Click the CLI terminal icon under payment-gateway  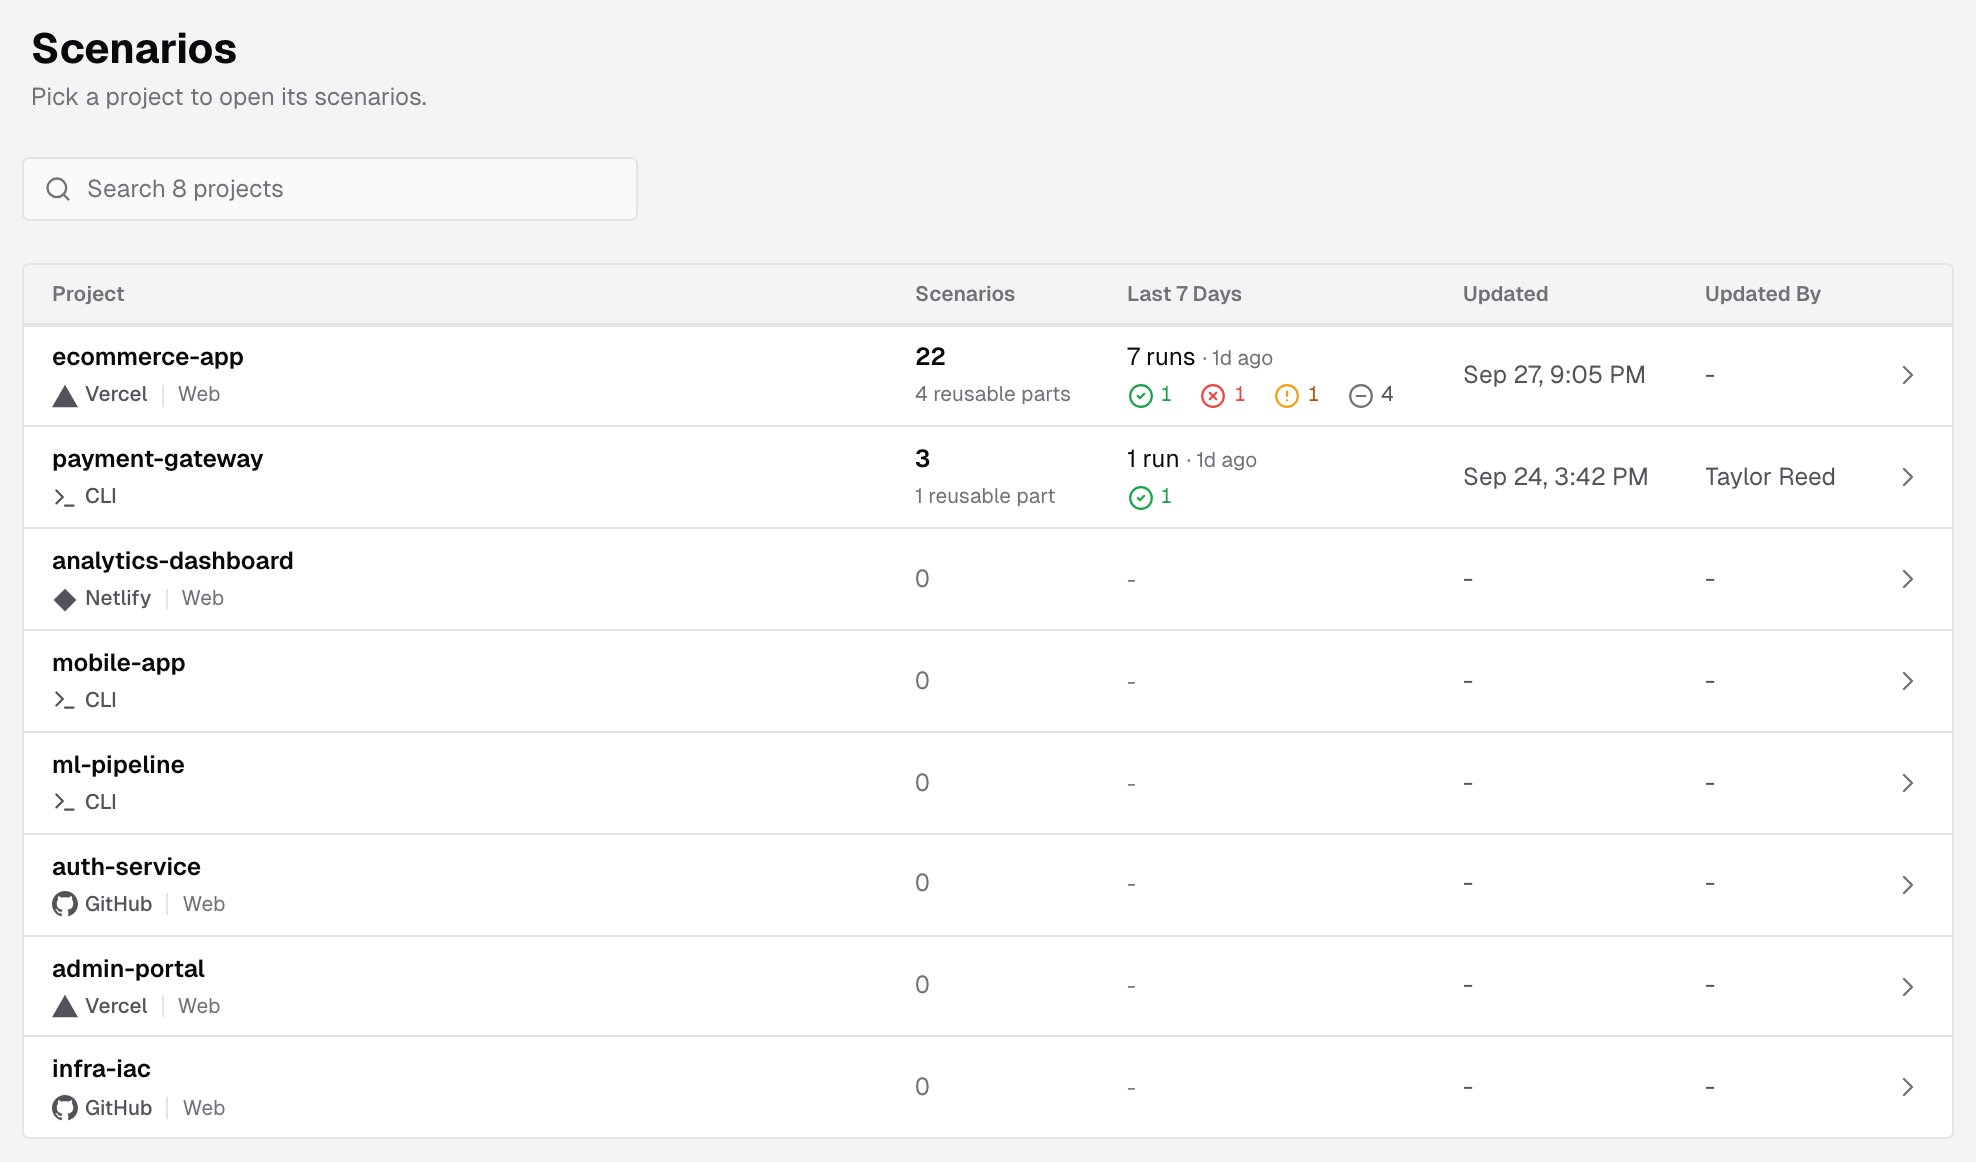click(64, 497)
